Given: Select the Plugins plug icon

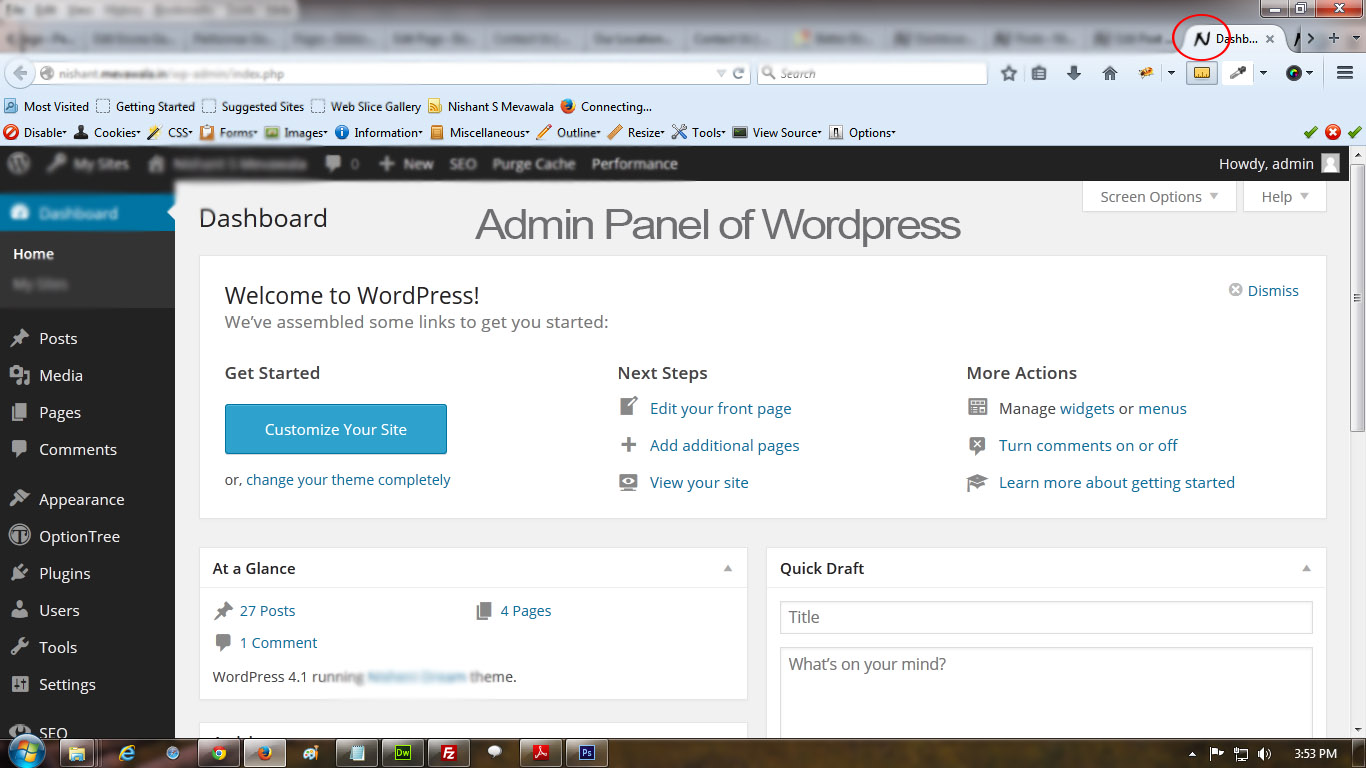Looking at the screenshot, I should pyautogui.click(x=21, y=573).
